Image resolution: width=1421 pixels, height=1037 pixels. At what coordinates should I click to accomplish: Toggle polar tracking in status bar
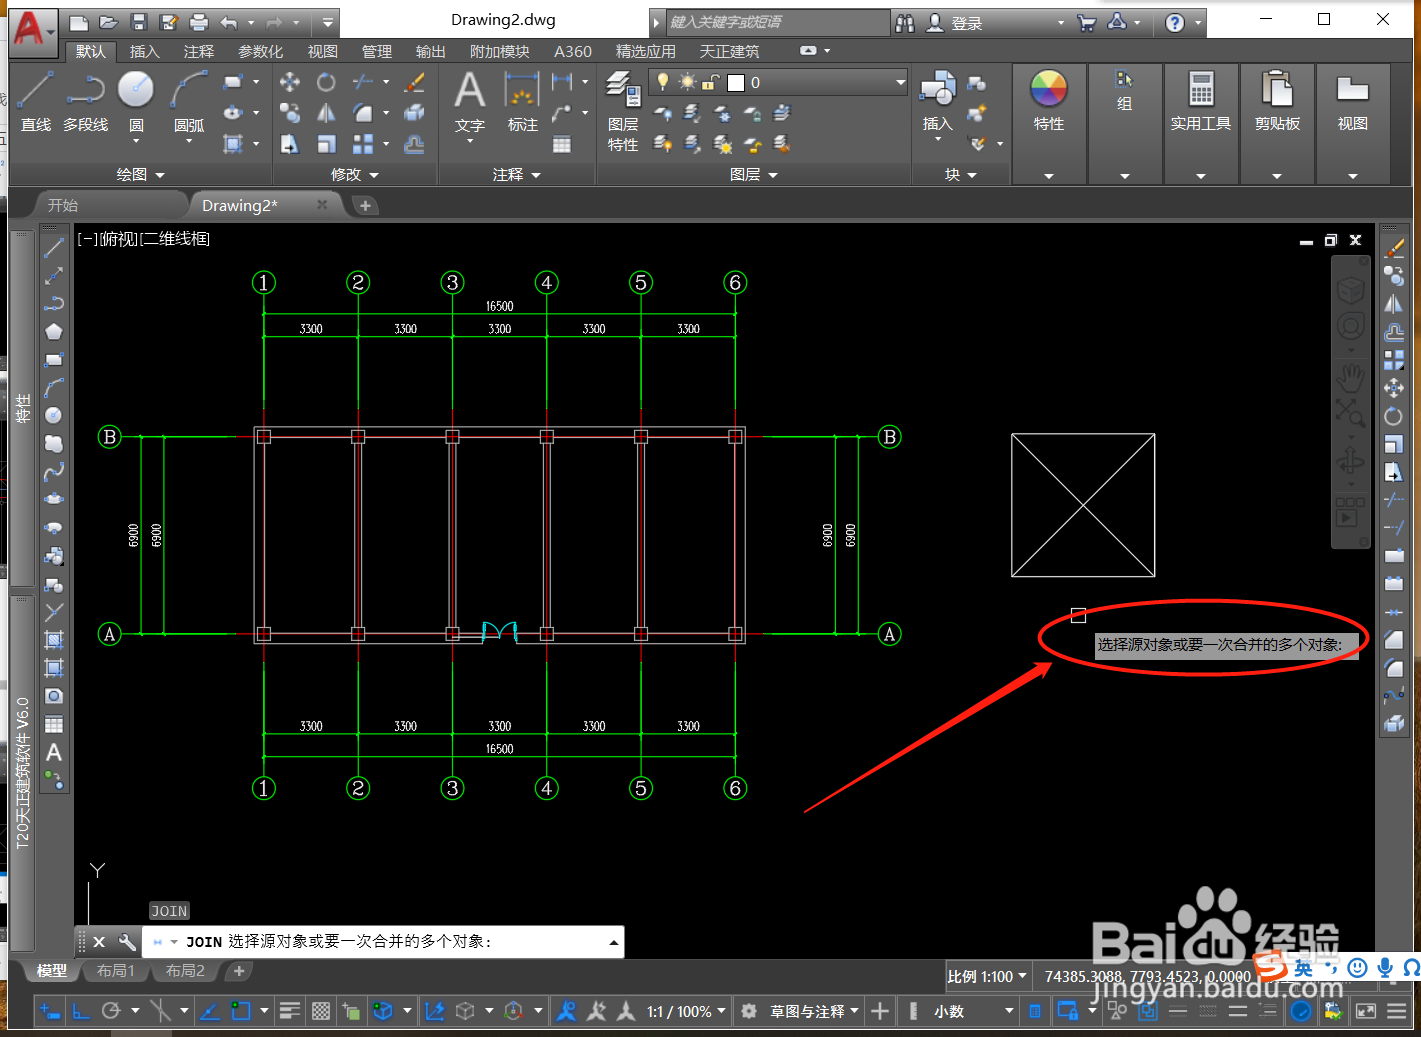(111, 1011)
